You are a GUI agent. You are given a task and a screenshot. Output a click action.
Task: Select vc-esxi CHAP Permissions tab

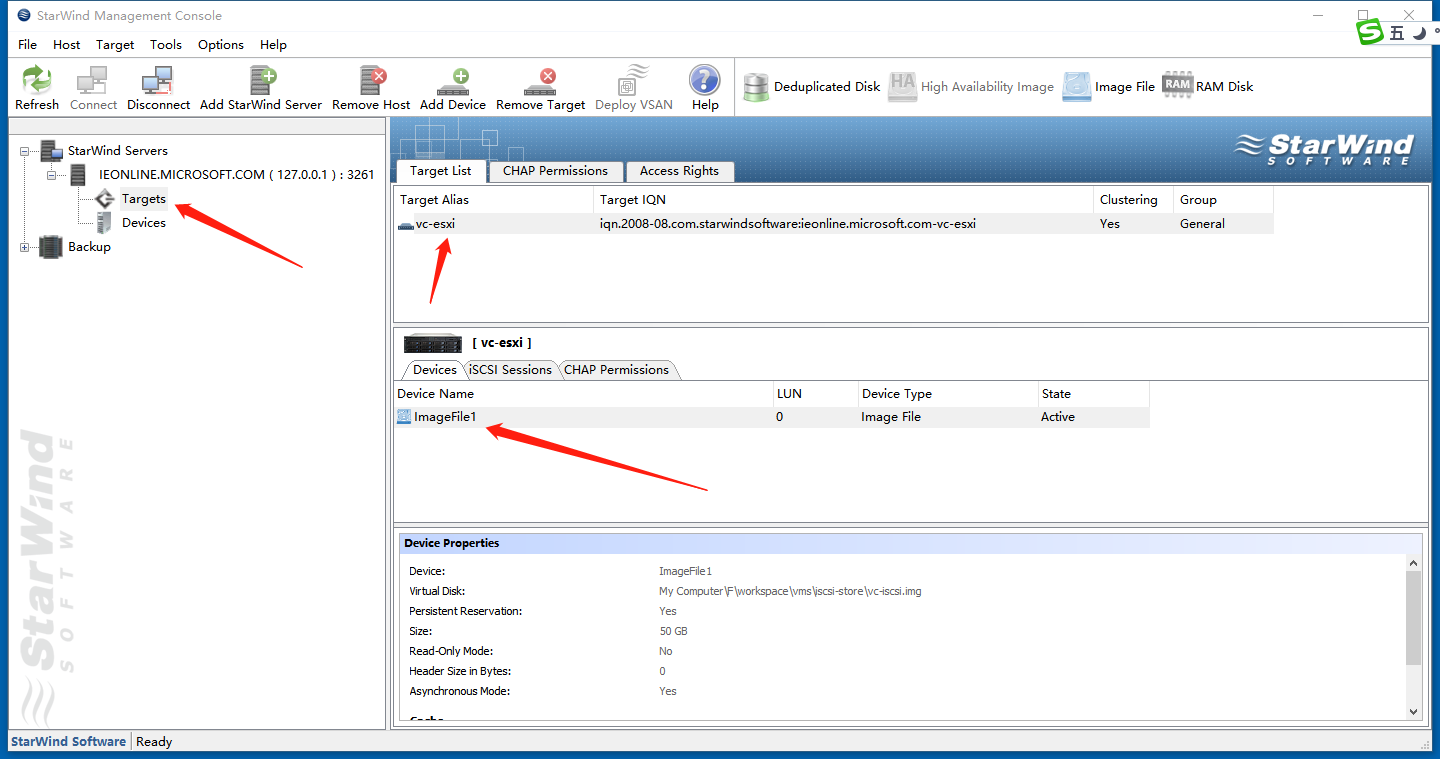coord(616,369)
